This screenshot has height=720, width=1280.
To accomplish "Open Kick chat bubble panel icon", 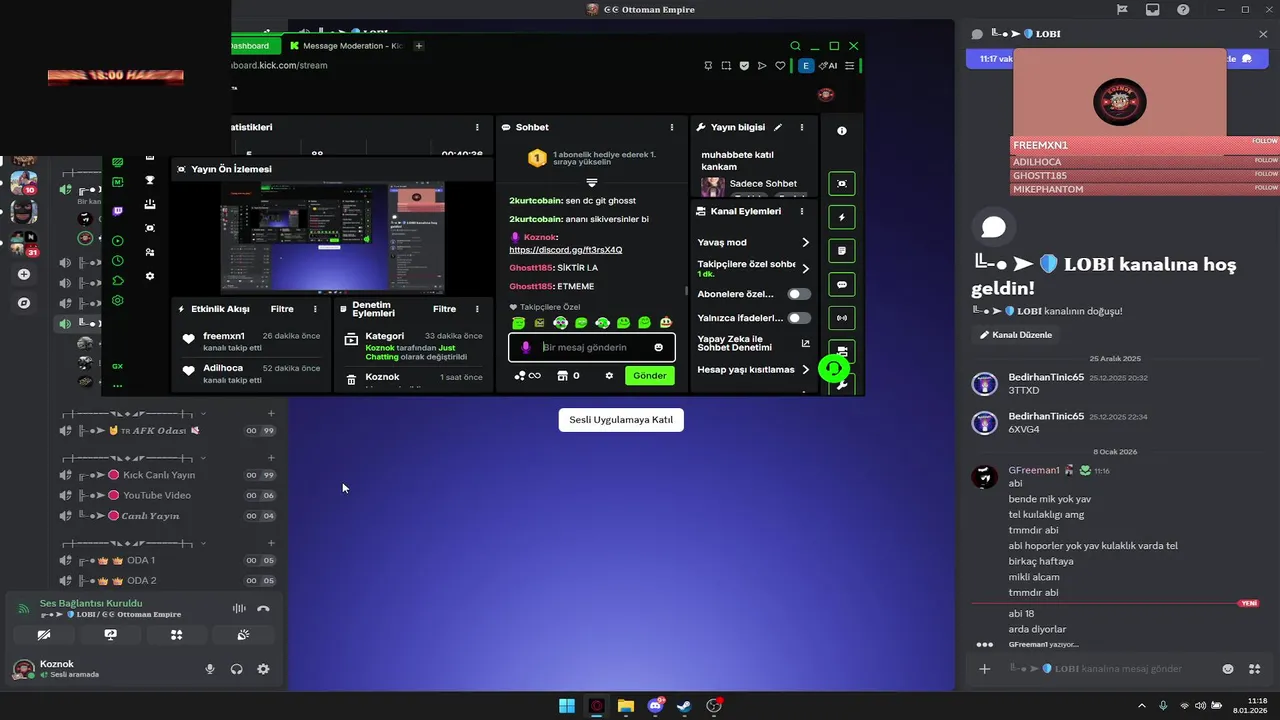I will click(x=842, y=284).
